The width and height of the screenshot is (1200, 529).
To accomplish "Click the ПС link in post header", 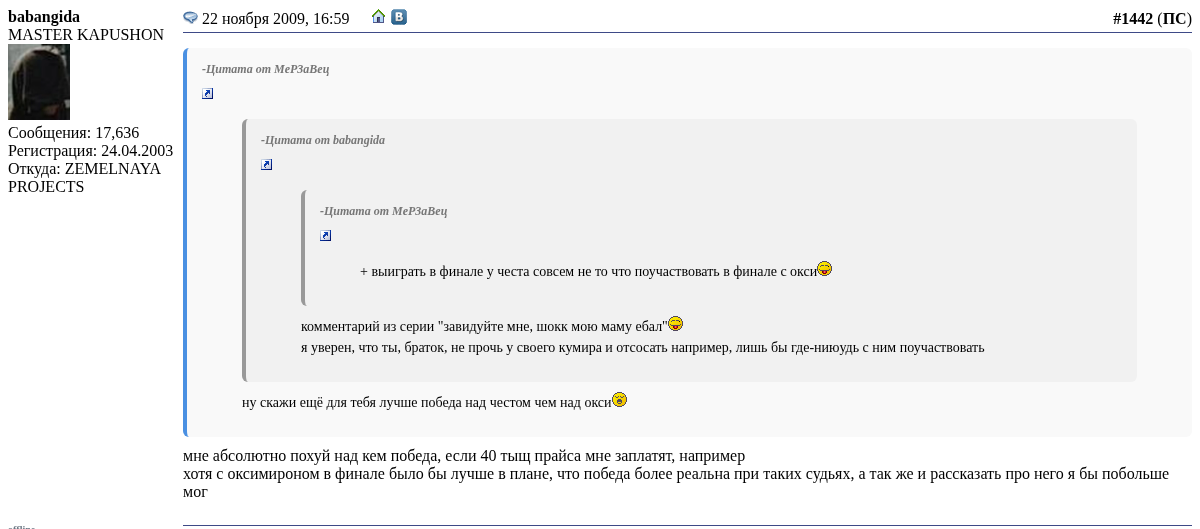I will (x=1174, y=19).
